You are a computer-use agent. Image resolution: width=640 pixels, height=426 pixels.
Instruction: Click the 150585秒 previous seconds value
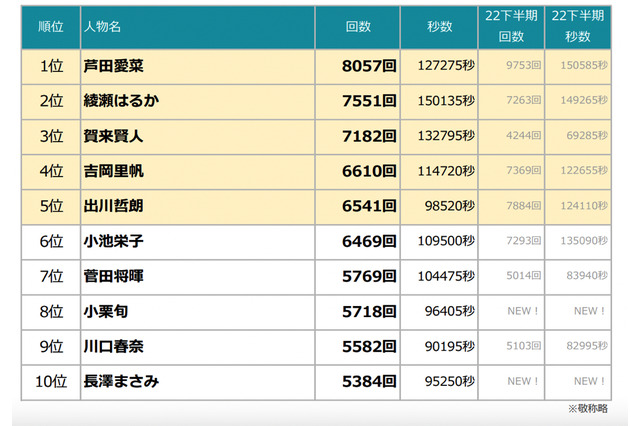584,65
